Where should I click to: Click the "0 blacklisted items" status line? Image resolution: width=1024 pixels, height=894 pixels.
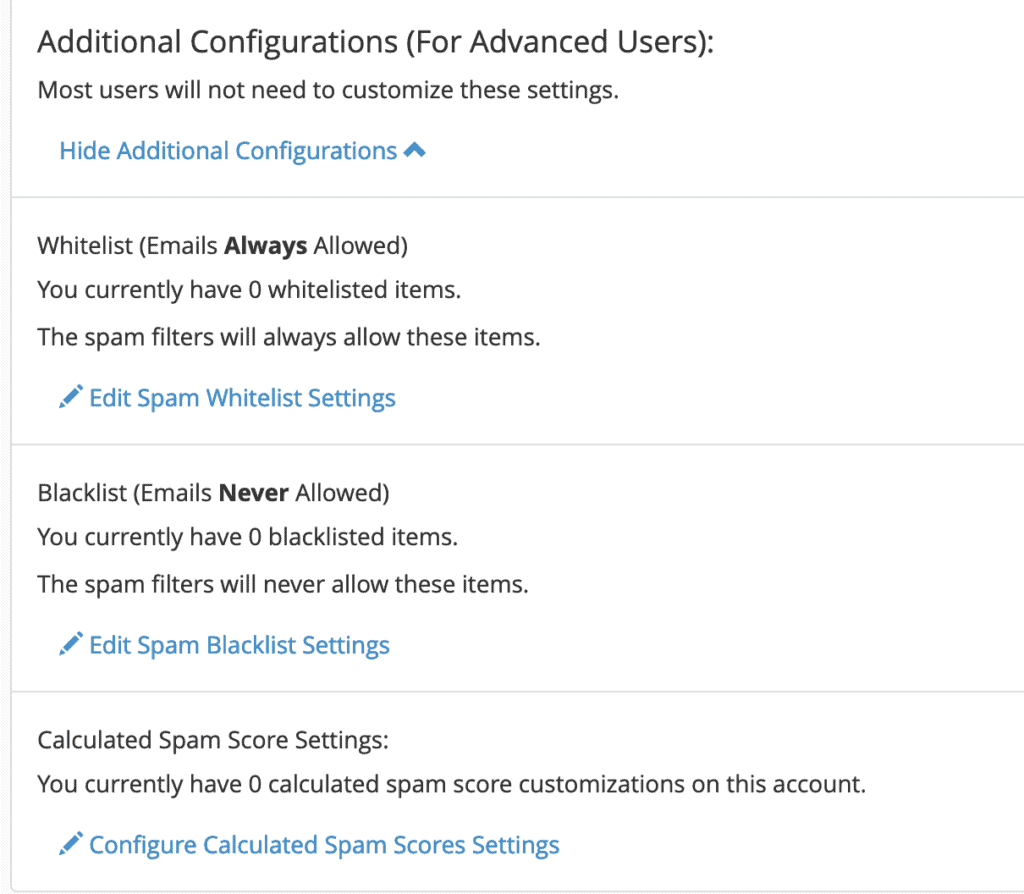[x=247, y=537]
